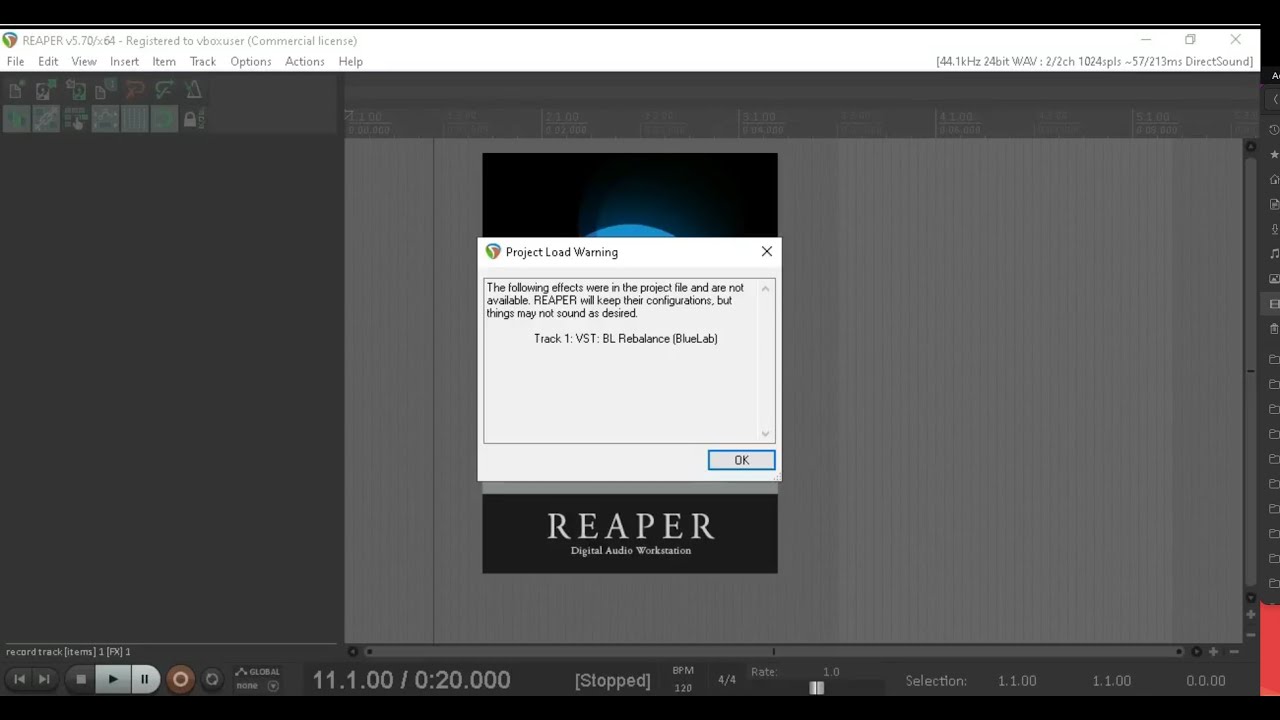
Task: Click the vertical zoom in plus button
Action: point(1251,615)
